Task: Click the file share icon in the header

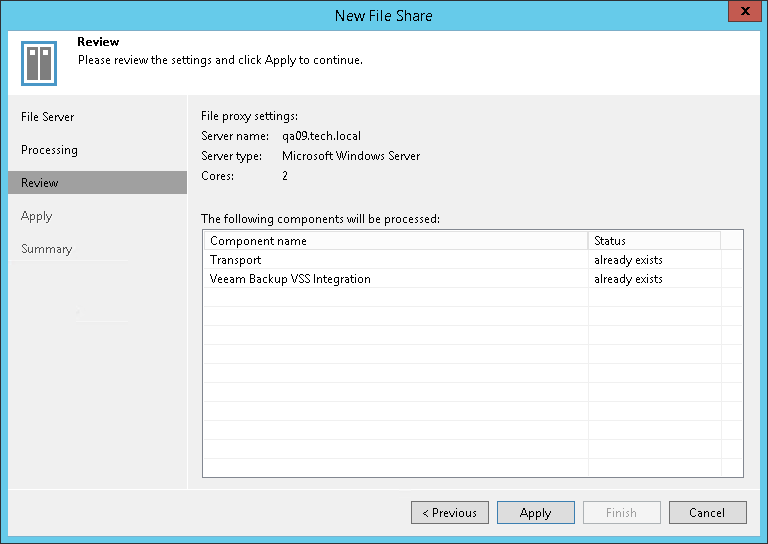Action: tap(39, 63)
